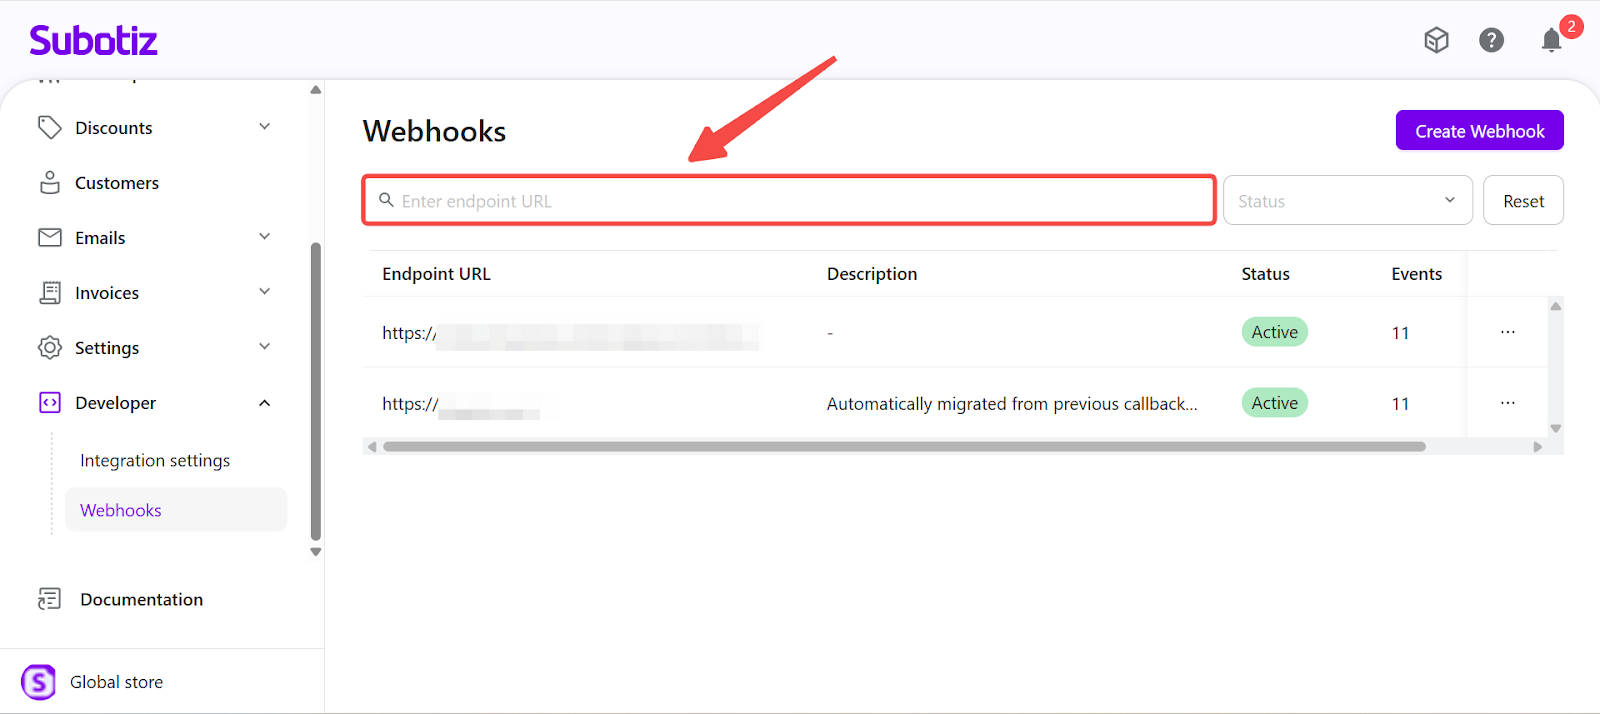Select Integration settings in sidebar
1600x714 pixels.
pos(155,460)
